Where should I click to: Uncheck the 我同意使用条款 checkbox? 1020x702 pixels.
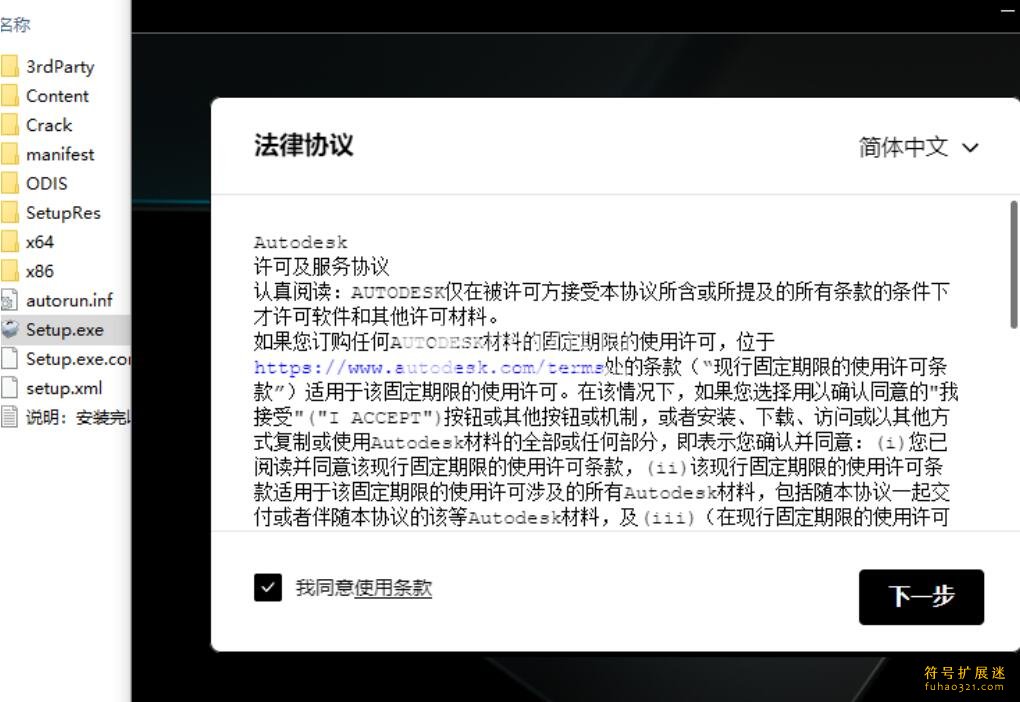pos(267,587)
